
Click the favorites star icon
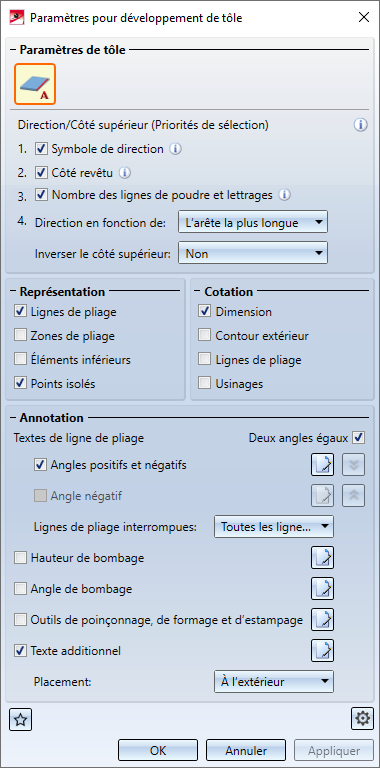pyautogui.click(x=21, y=720)
